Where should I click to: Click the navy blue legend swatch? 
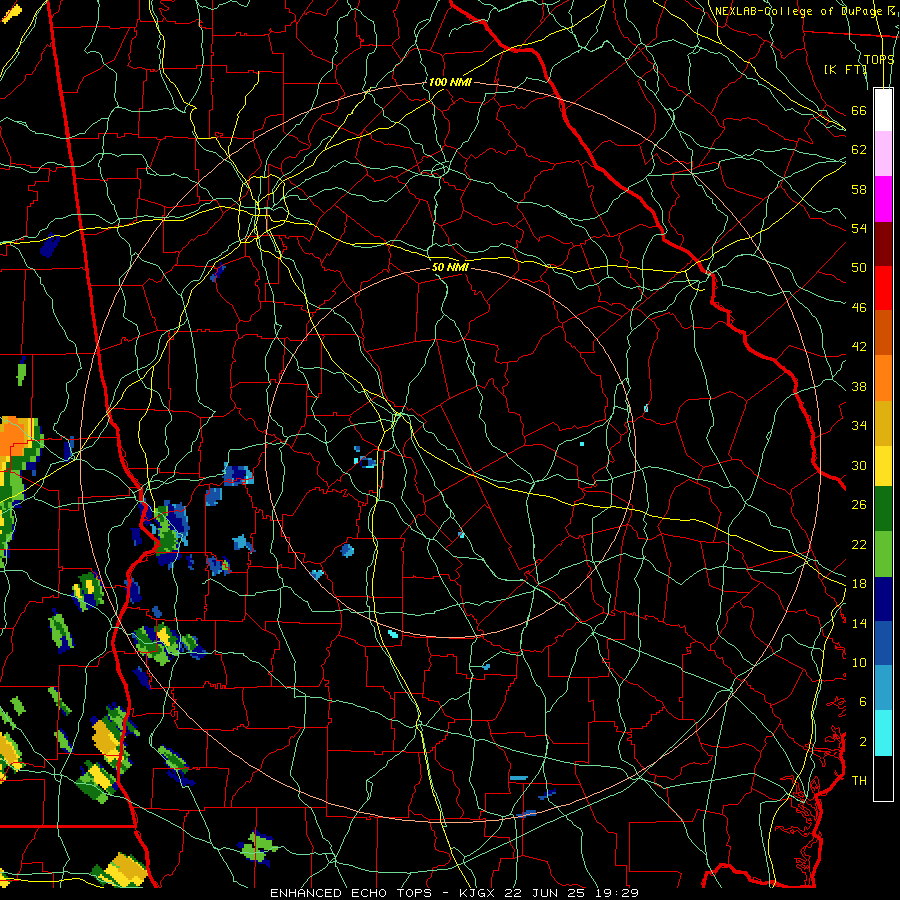[883, 598]
